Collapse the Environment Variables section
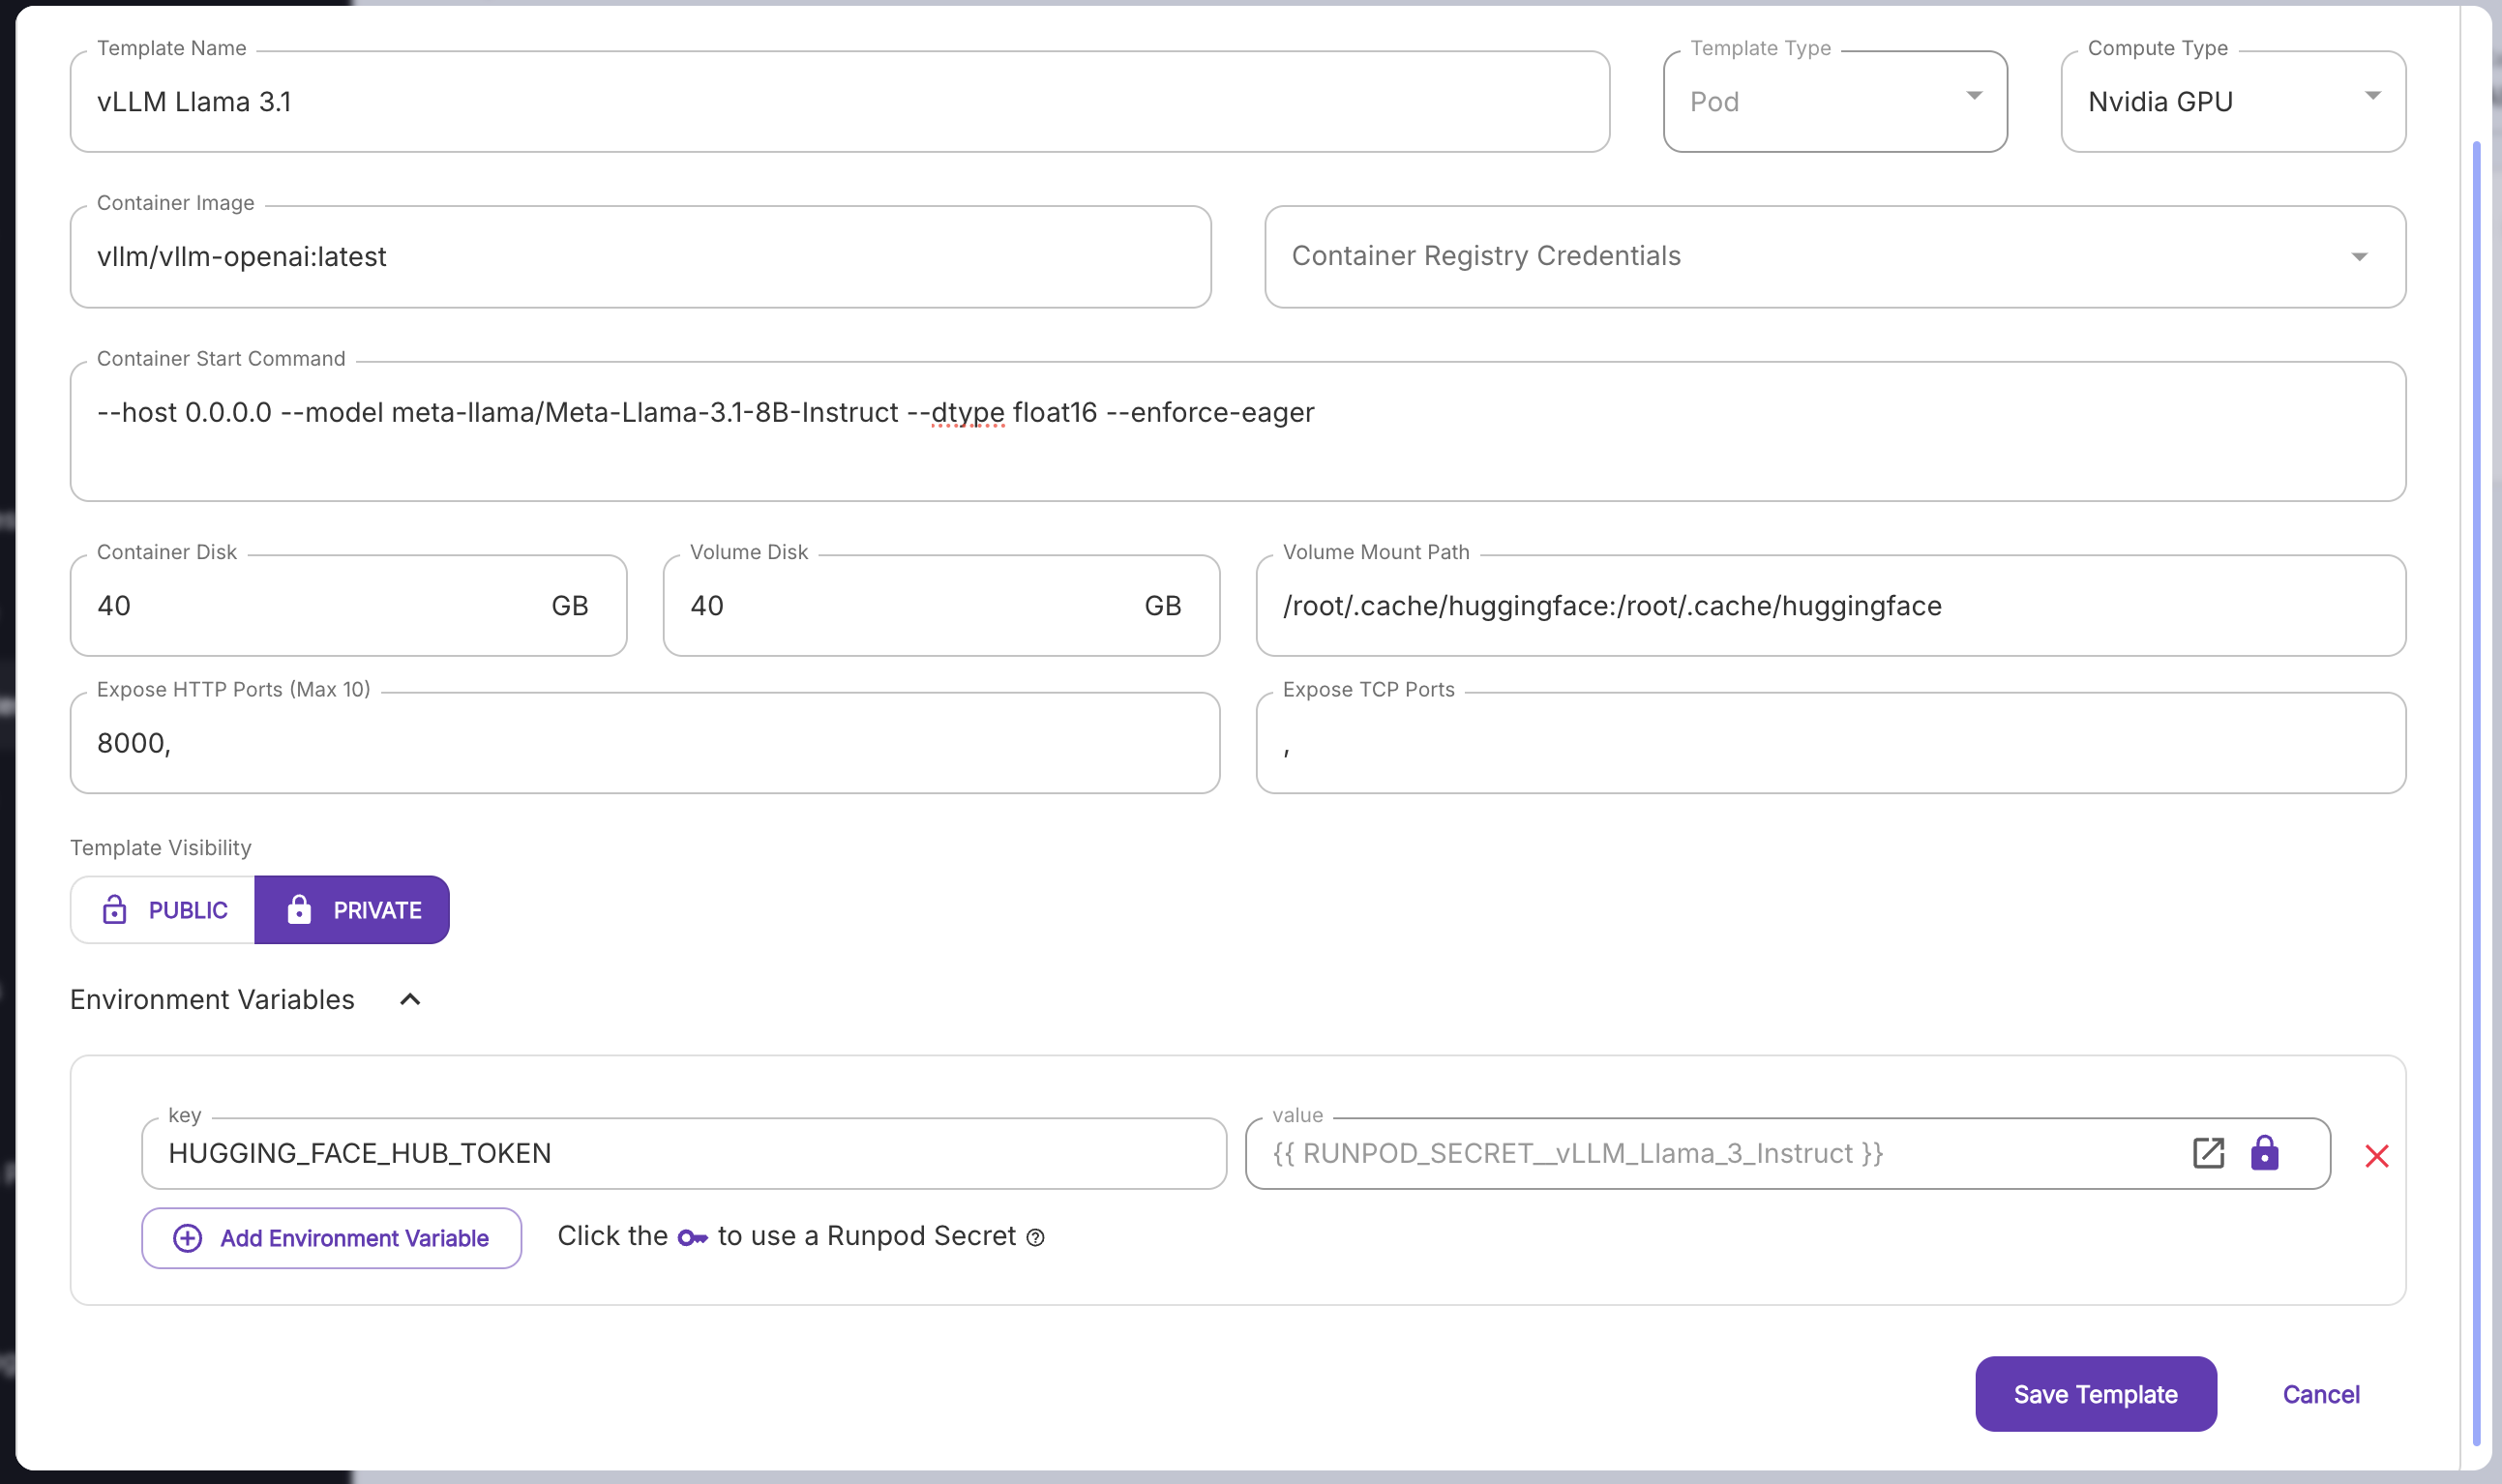Viewport: 2502px width, 1484px height. (410, 1000)
